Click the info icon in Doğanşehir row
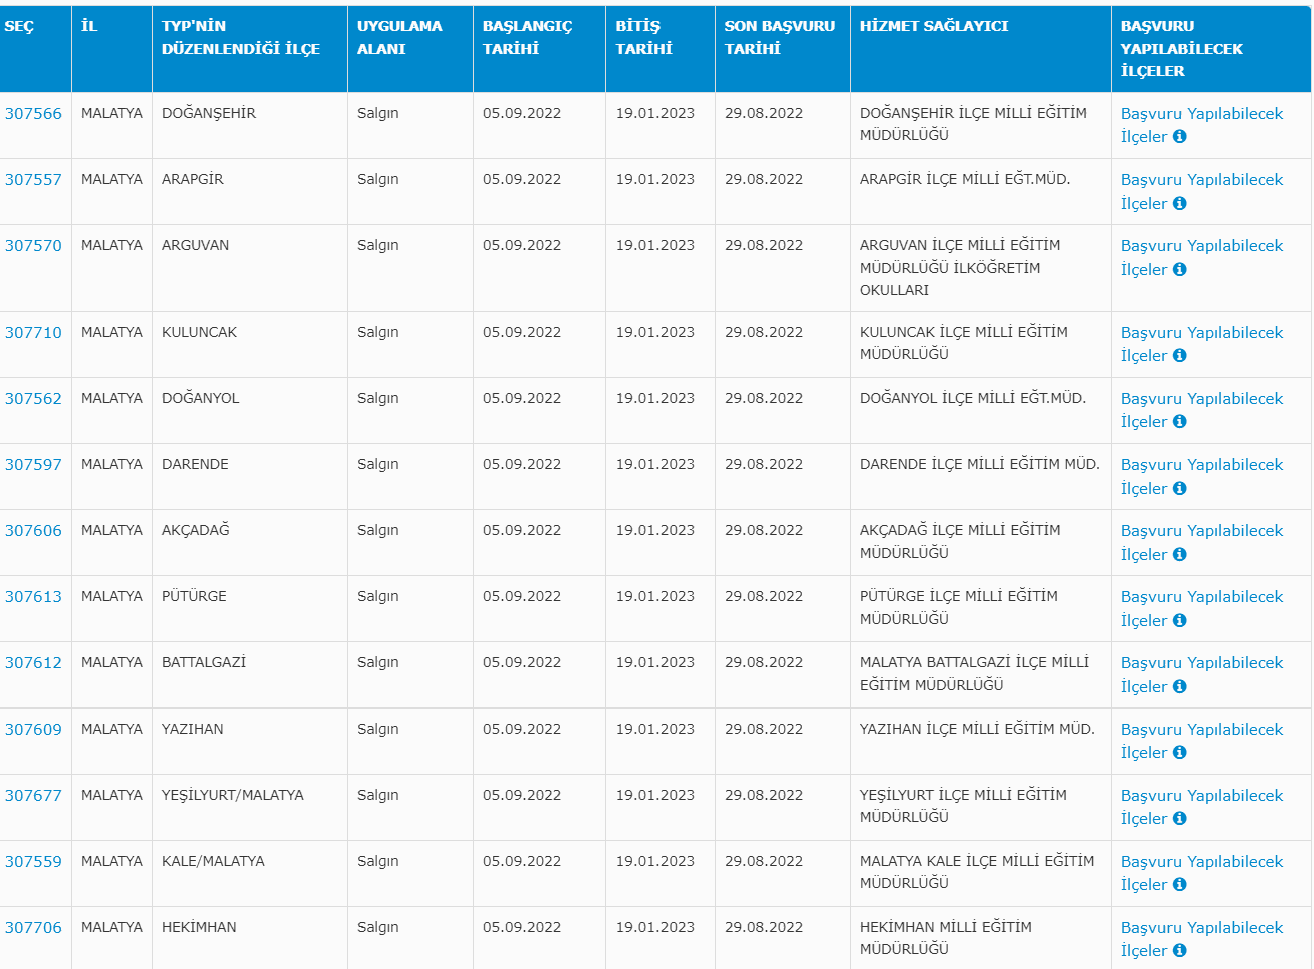 (x=1179, y=137)
